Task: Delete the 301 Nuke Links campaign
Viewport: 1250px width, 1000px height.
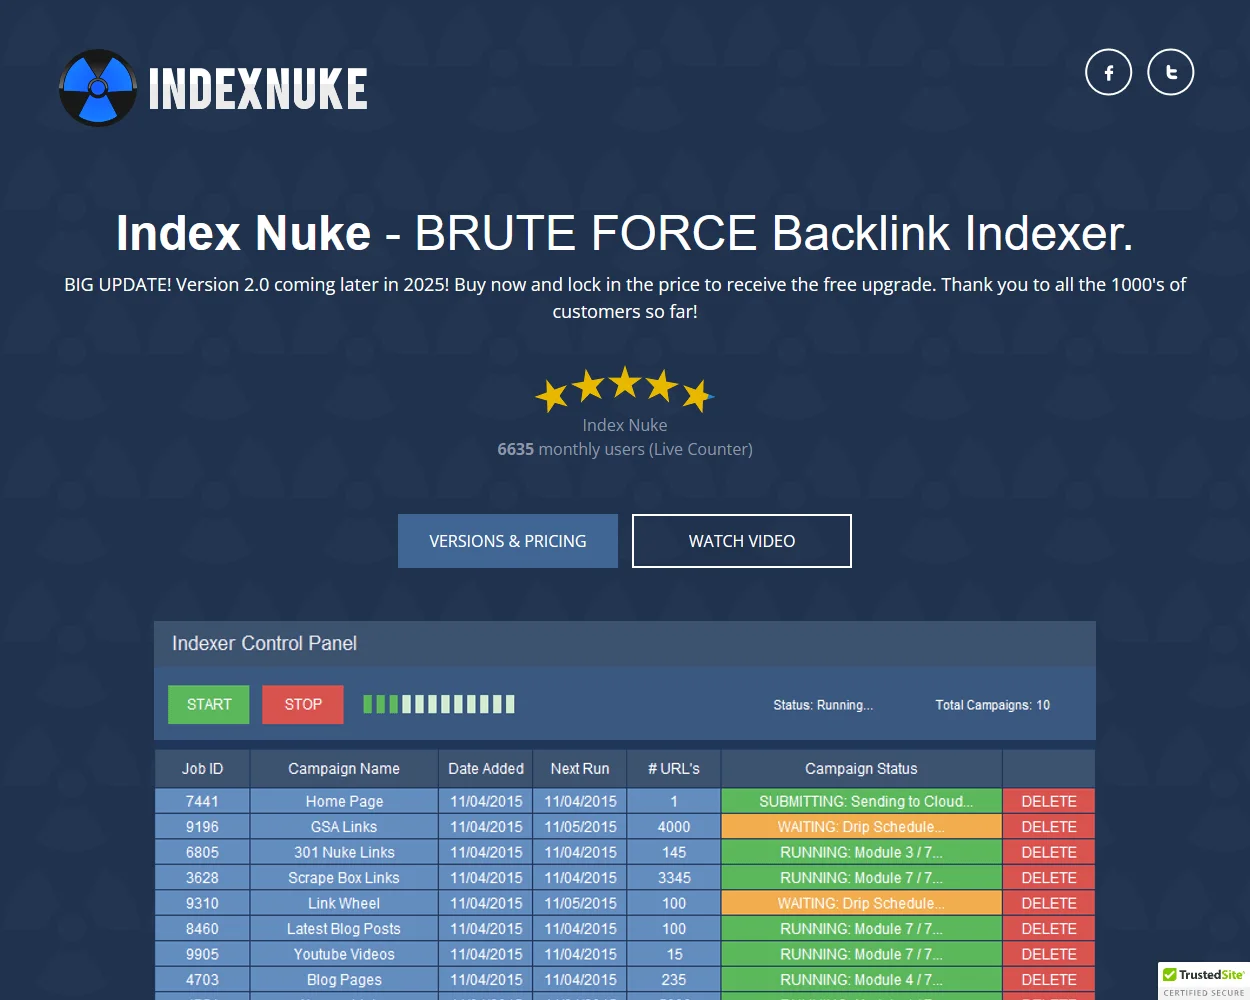Action: [1049, 852]
